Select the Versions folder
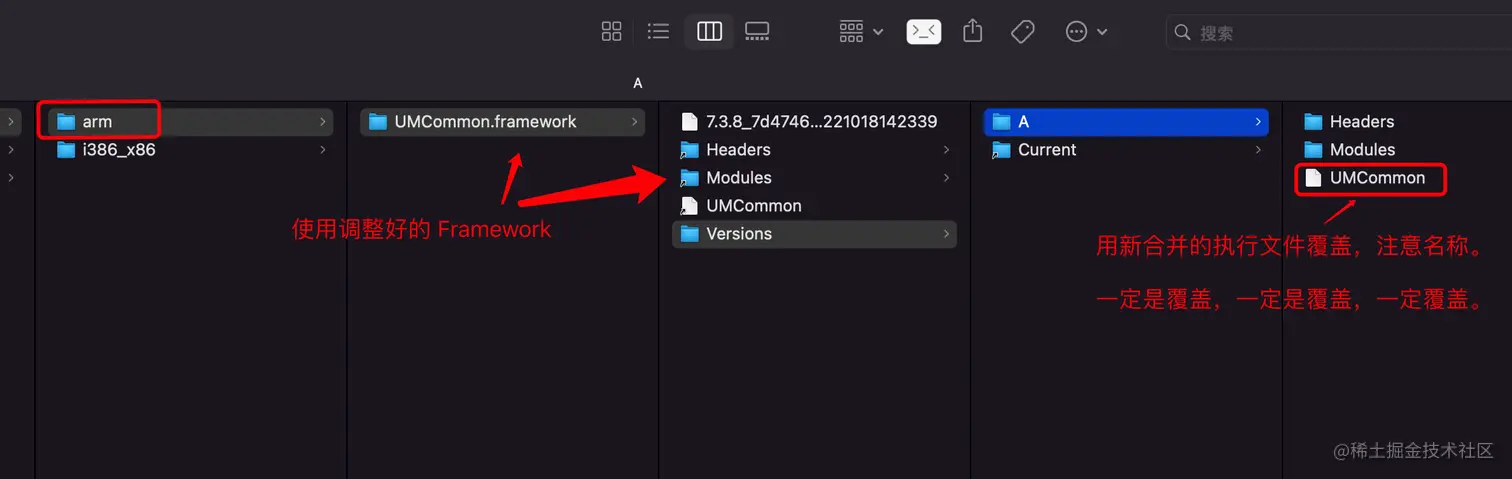Screen dimensions: 1512x479 (815, 234)
